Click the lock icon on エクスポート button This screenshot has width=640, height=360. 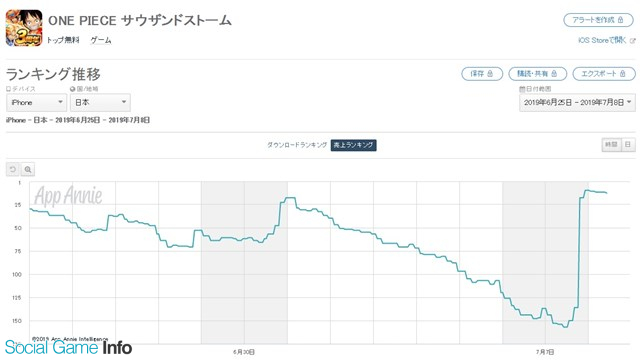click(x=622, y=73)
